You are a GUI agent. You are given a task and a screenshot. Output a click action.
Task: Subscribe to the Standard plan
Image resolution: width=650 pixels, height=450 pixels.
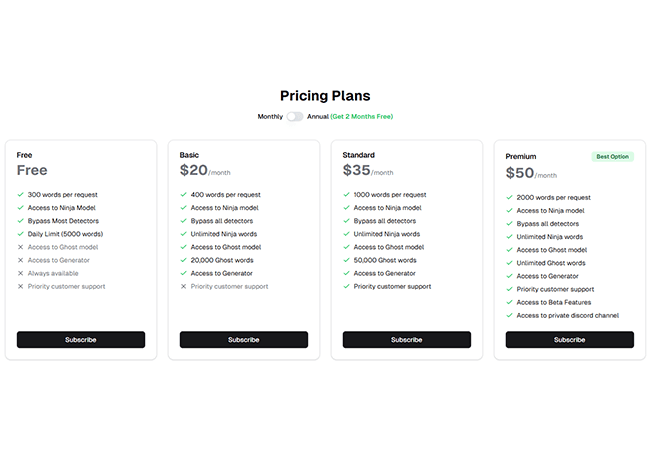pos(407,340)
